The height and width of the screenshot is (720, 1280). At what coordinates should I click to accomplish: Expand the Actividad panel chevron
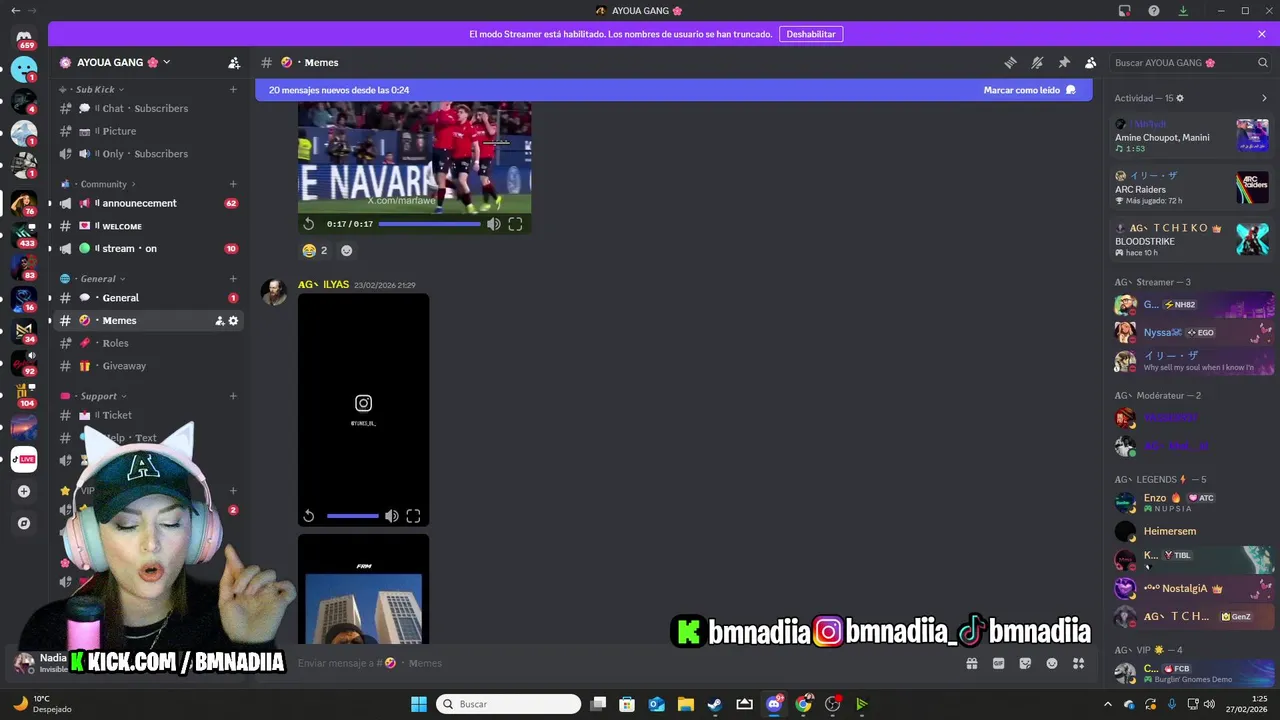pos(1264,98)
